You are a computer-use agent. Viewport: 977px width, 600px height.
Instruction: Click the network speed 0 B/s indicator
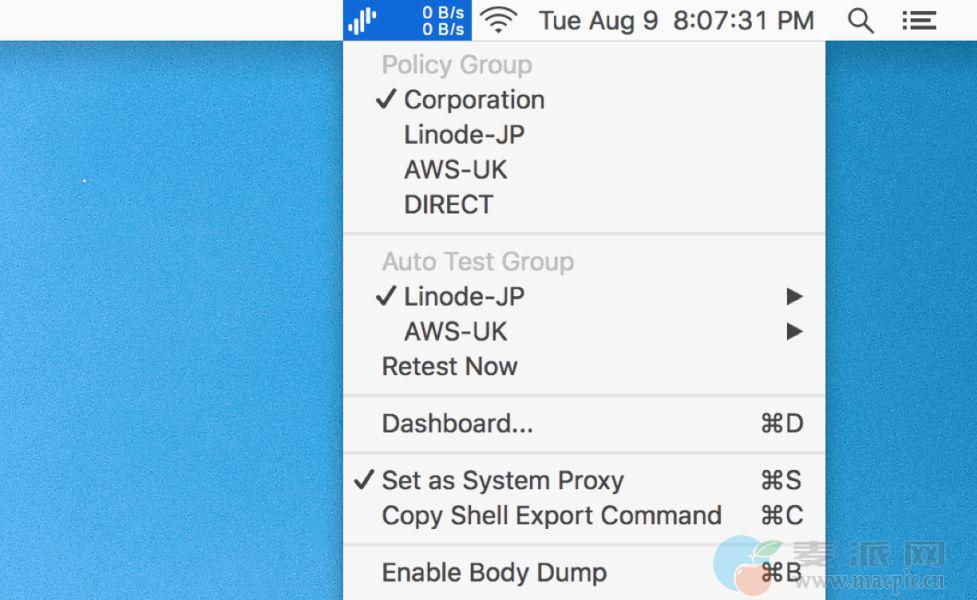pyautogui.click(x=442, y=21)
